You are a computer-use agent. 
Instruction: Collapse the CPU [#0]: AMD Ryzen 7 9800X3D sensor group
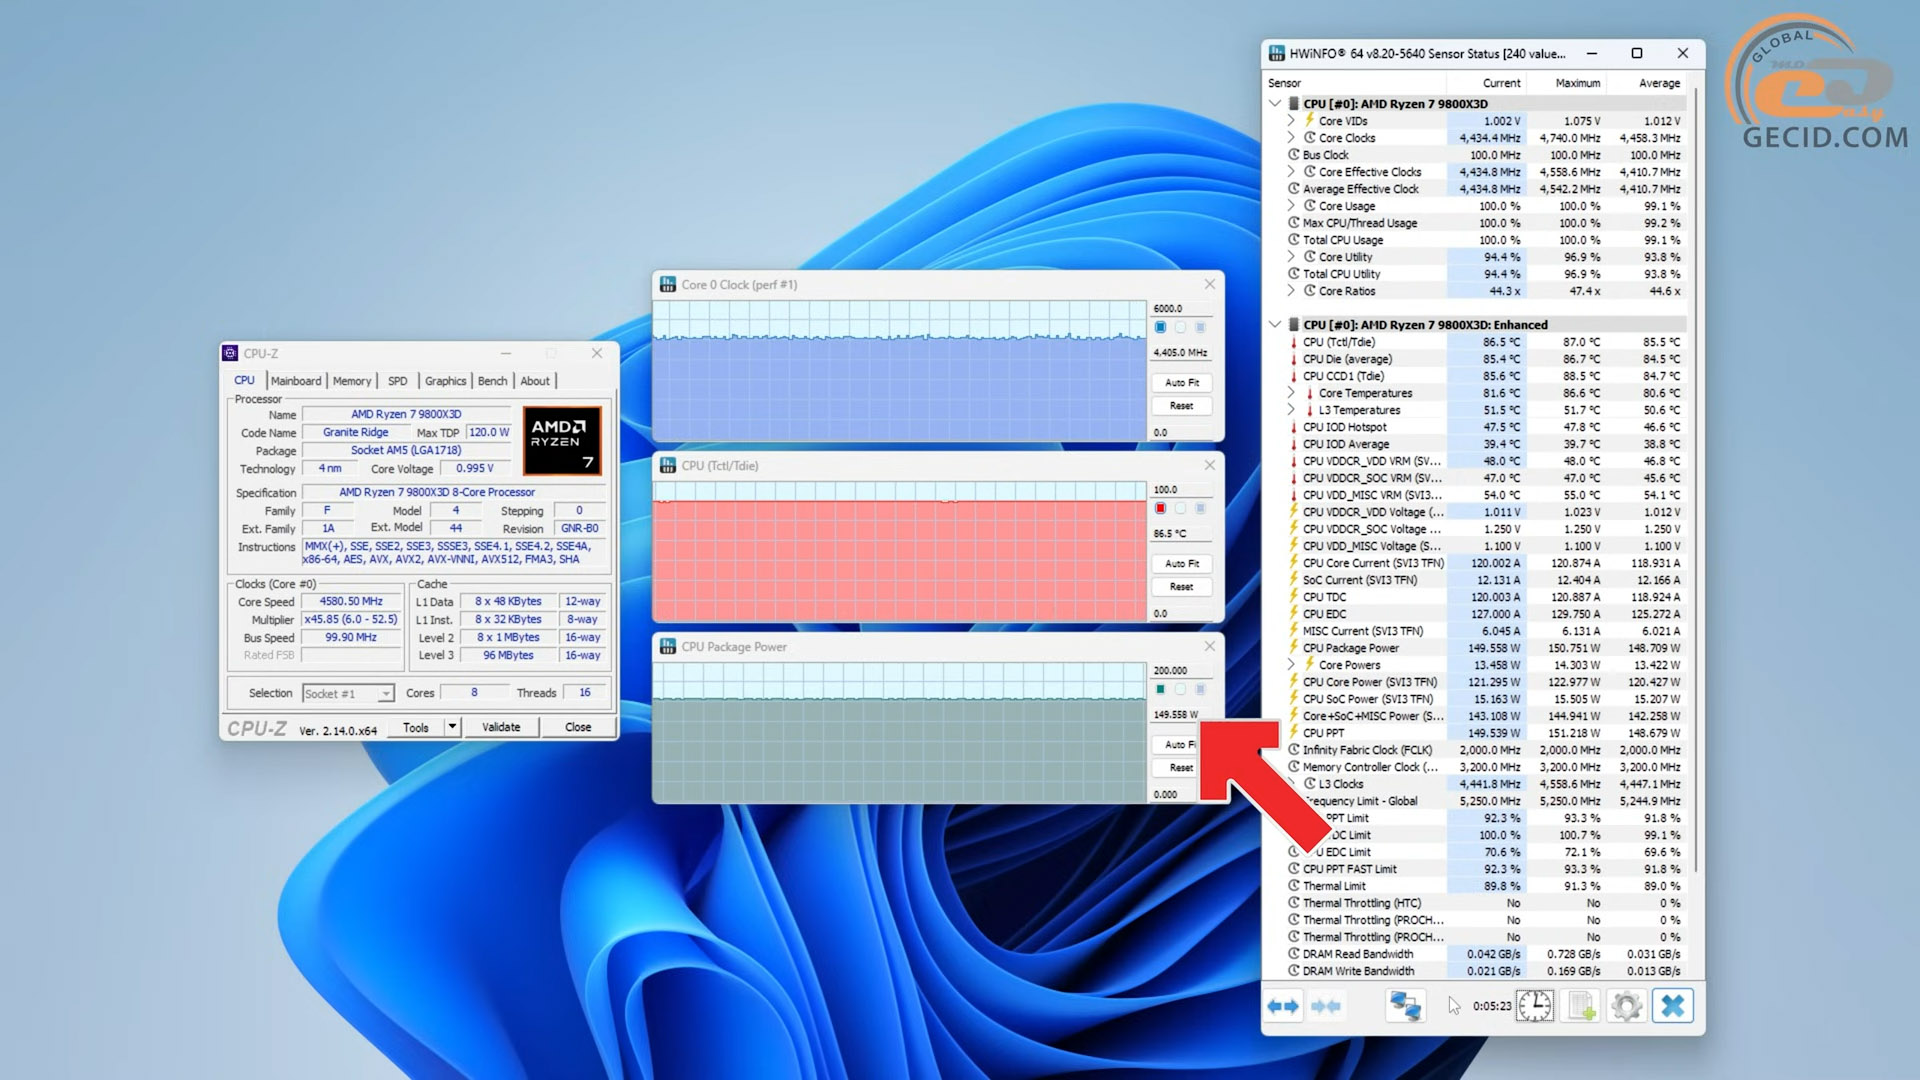click(x=1275, y=104)
